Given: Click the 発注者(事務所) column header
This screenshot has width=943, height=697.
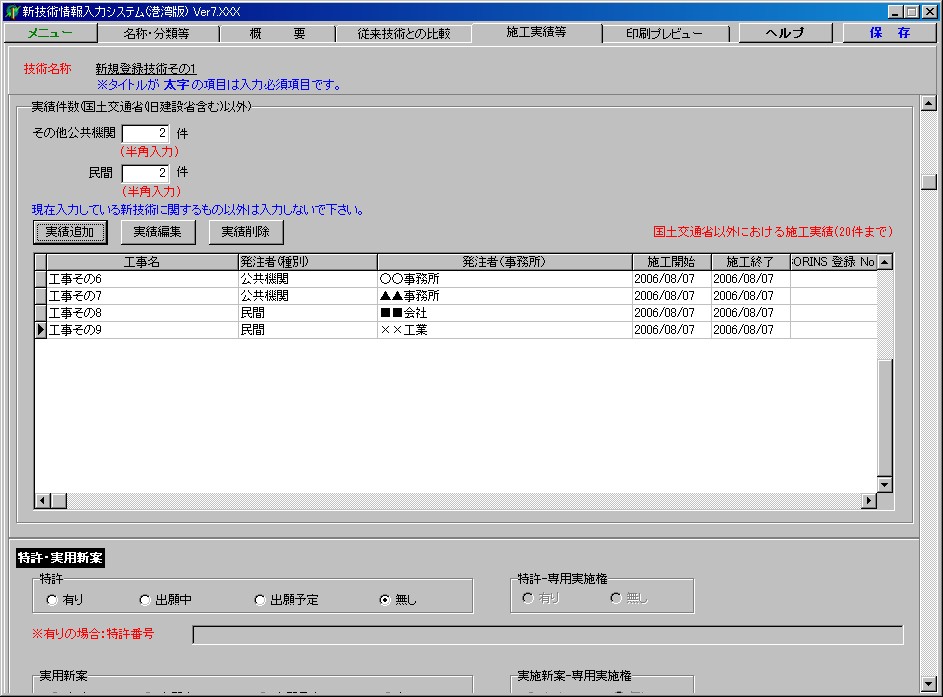Looking at the screenshot, I should coord(504,262).
